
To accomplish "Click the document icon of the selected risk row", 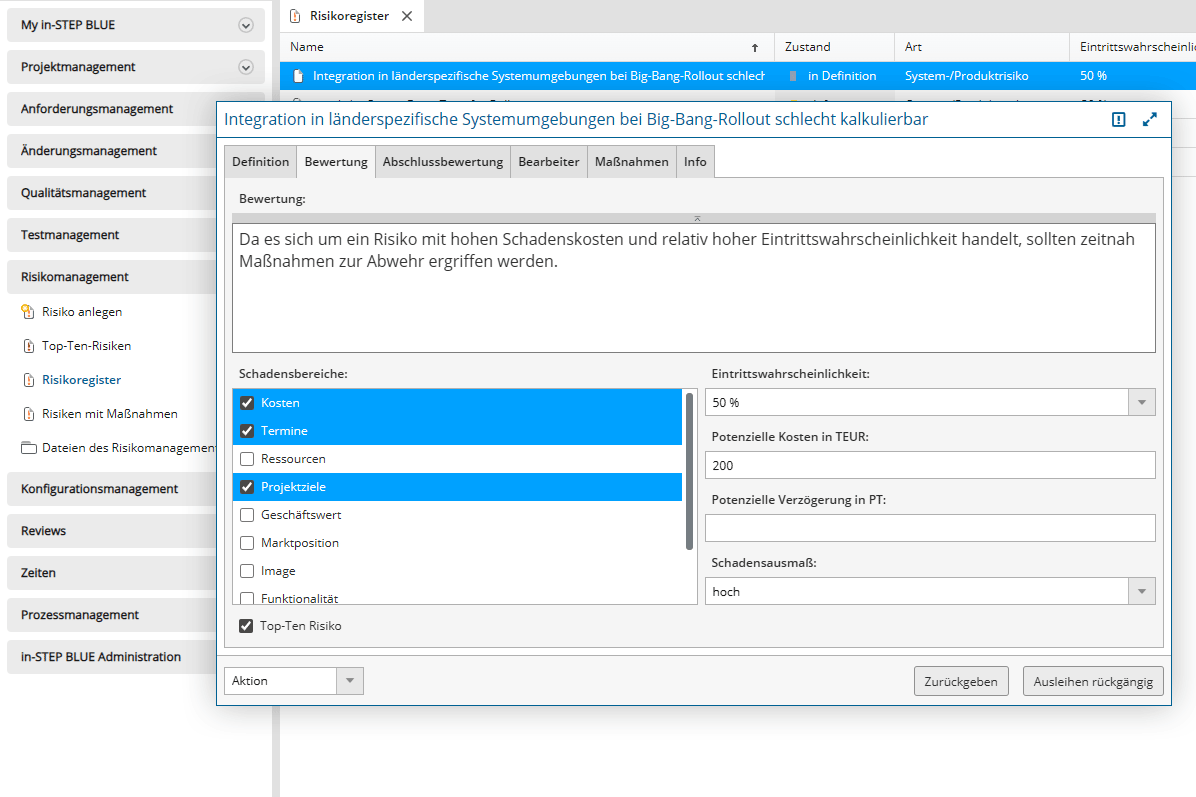I will click(297, 76).
